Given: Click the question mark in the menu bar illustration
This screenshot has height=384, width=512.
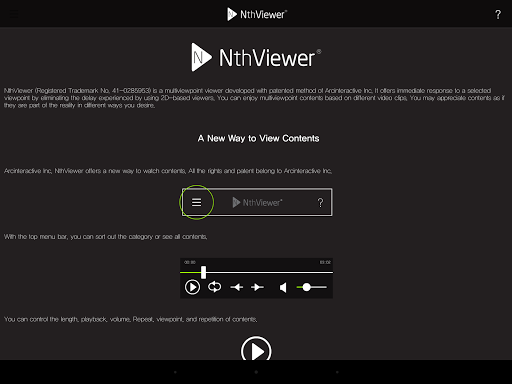Looking at the screenshot, I should [320, 202].
